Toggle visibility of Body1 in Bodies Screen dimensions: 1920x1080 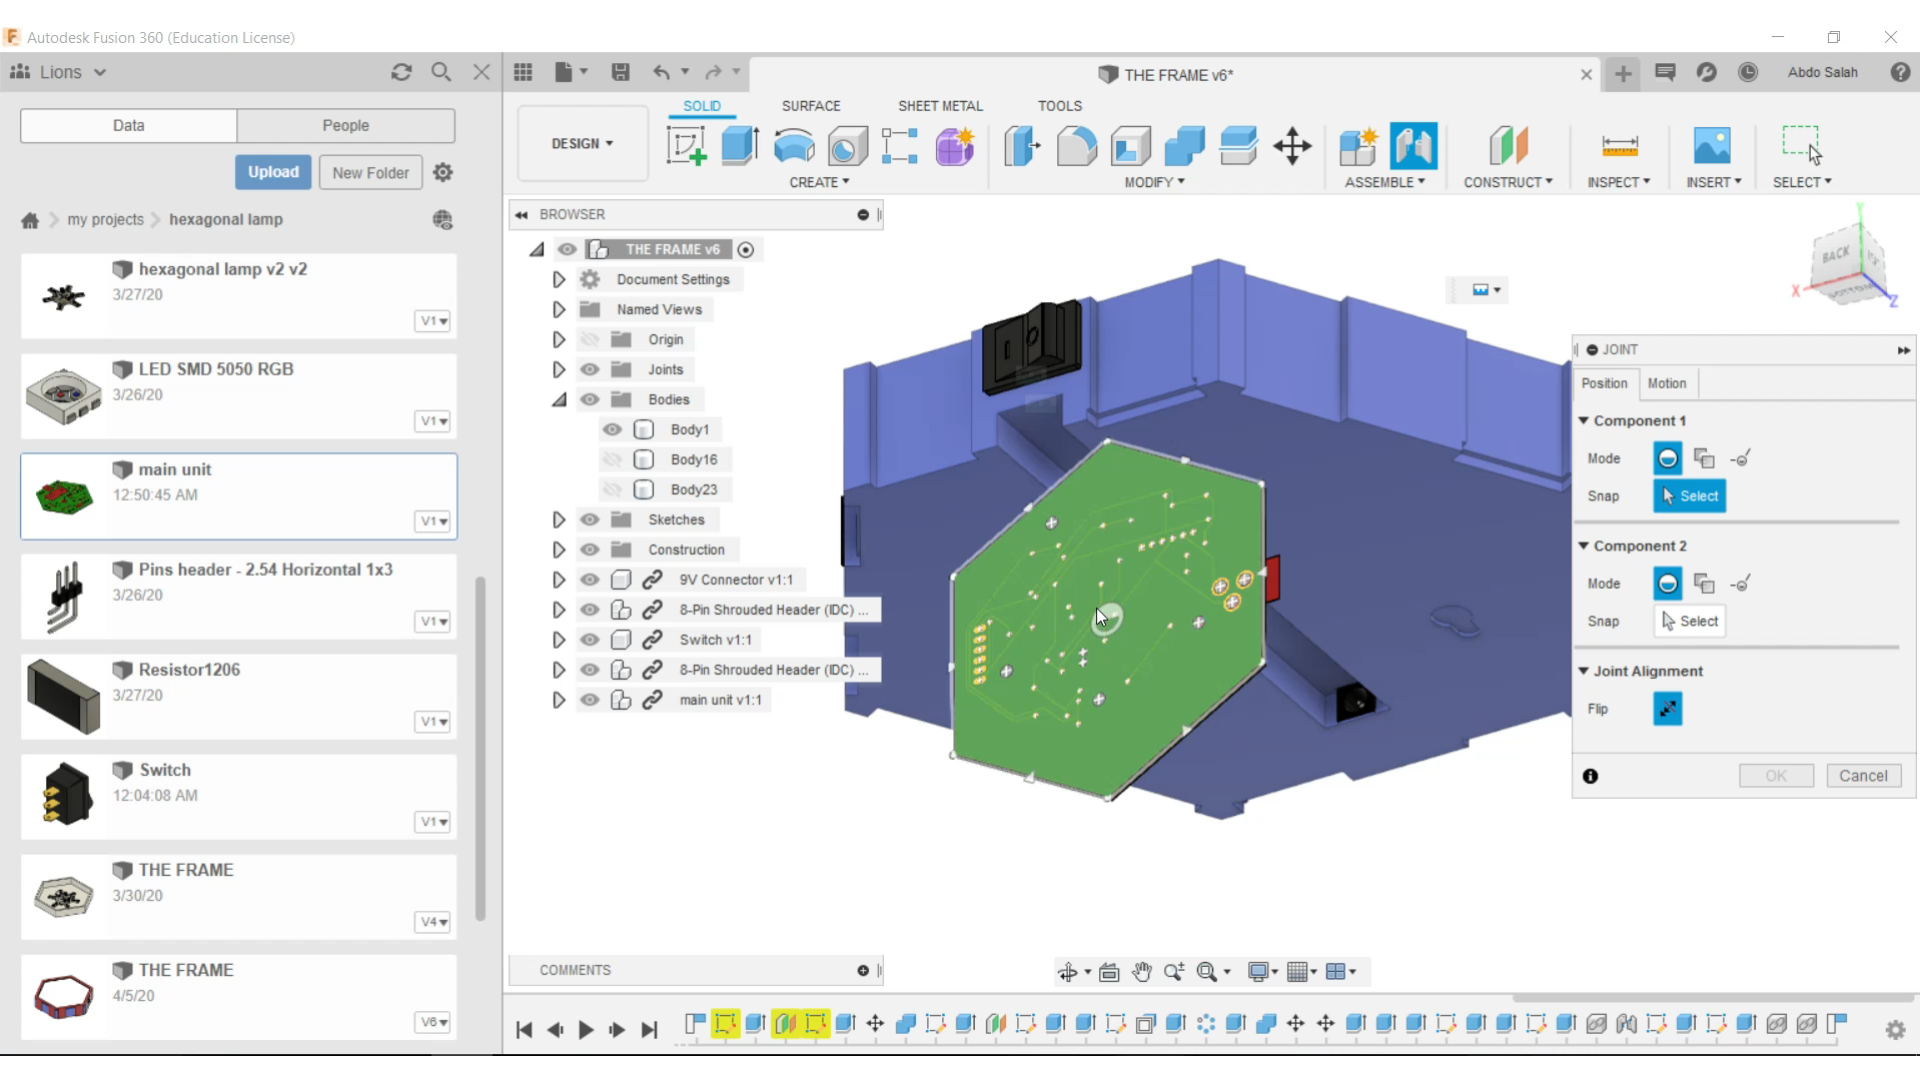point(612,430)
